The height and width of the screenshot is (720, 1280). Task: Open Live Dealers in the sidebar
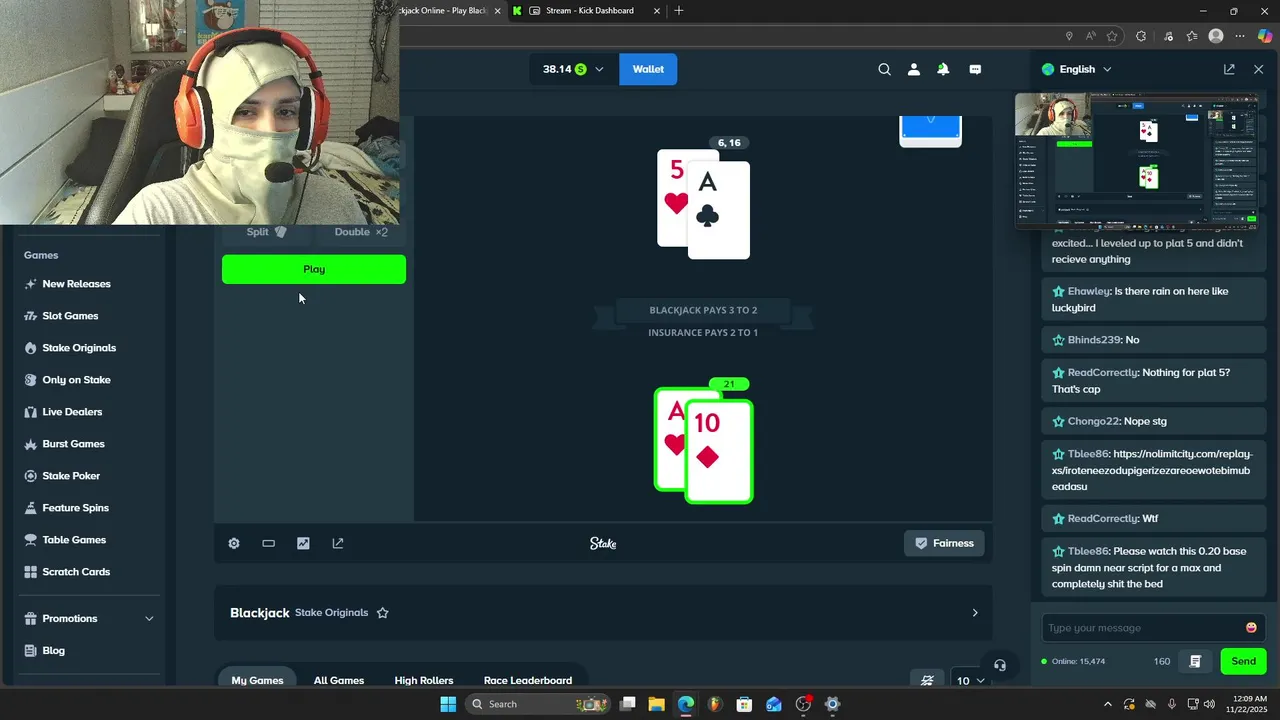coord(72,412)
